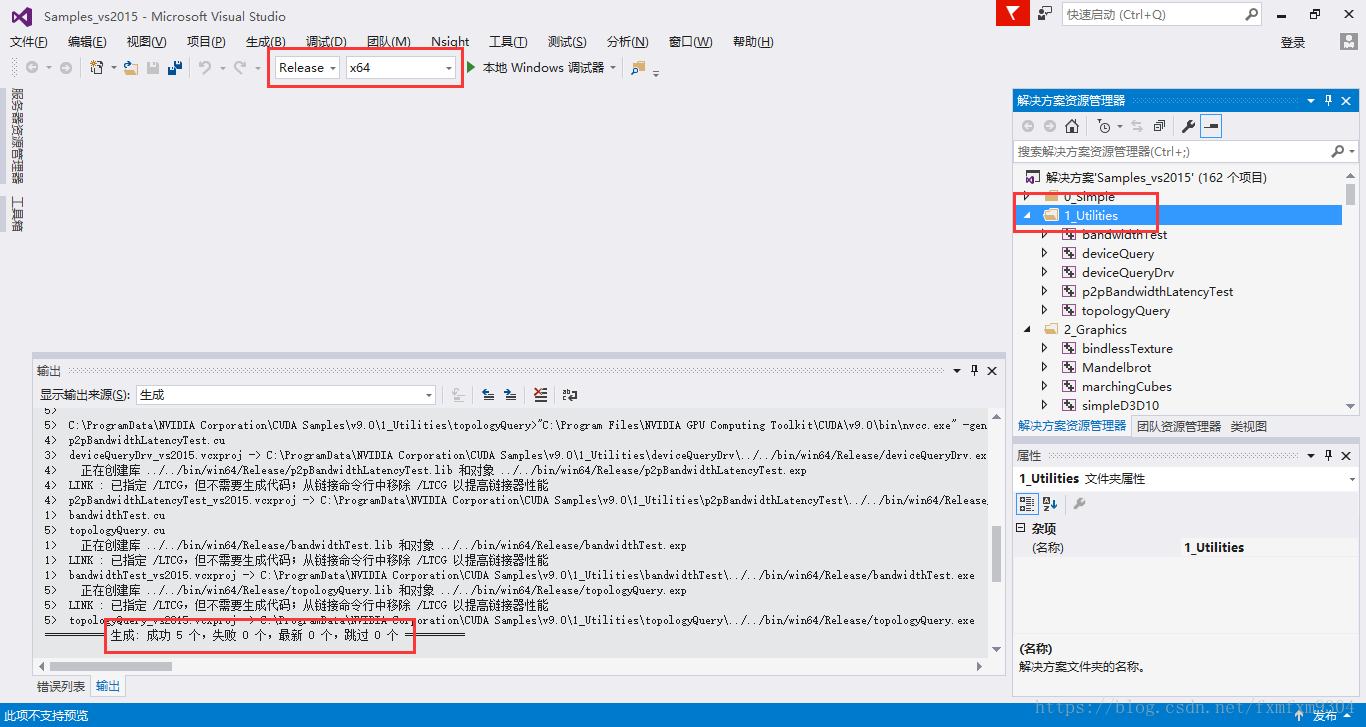Click the notifications icon near Quick Launch

point(1045,14)
